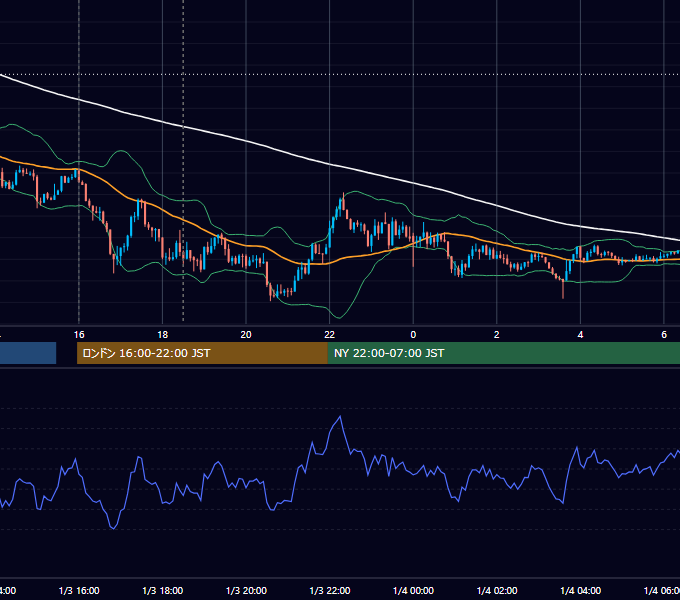Click the 4 hour axis label
The height and width of the screenshot is (600, 680).
coord(580,335)
